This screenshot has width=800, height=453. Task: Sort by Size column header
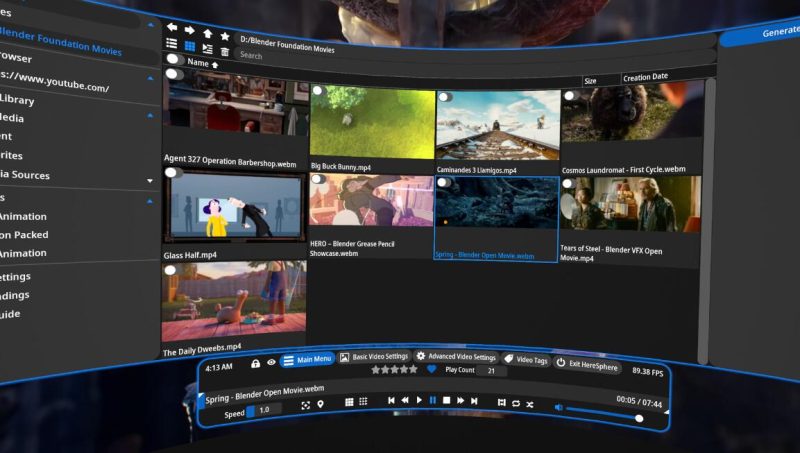pos(590,81)
